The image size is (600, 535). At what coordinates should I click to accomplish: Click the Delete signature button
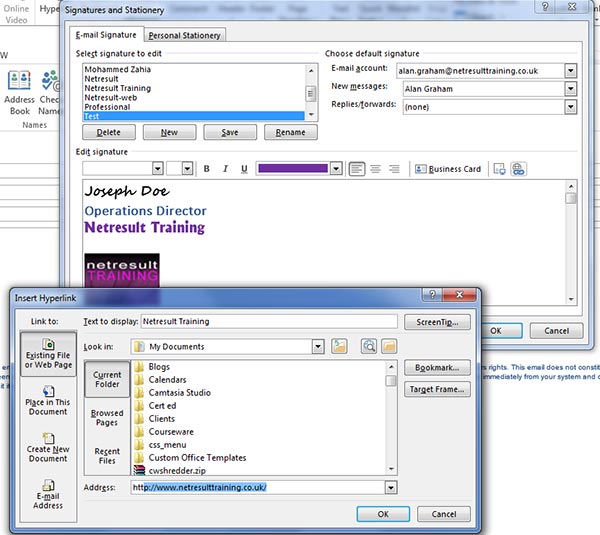coord(109,132)
